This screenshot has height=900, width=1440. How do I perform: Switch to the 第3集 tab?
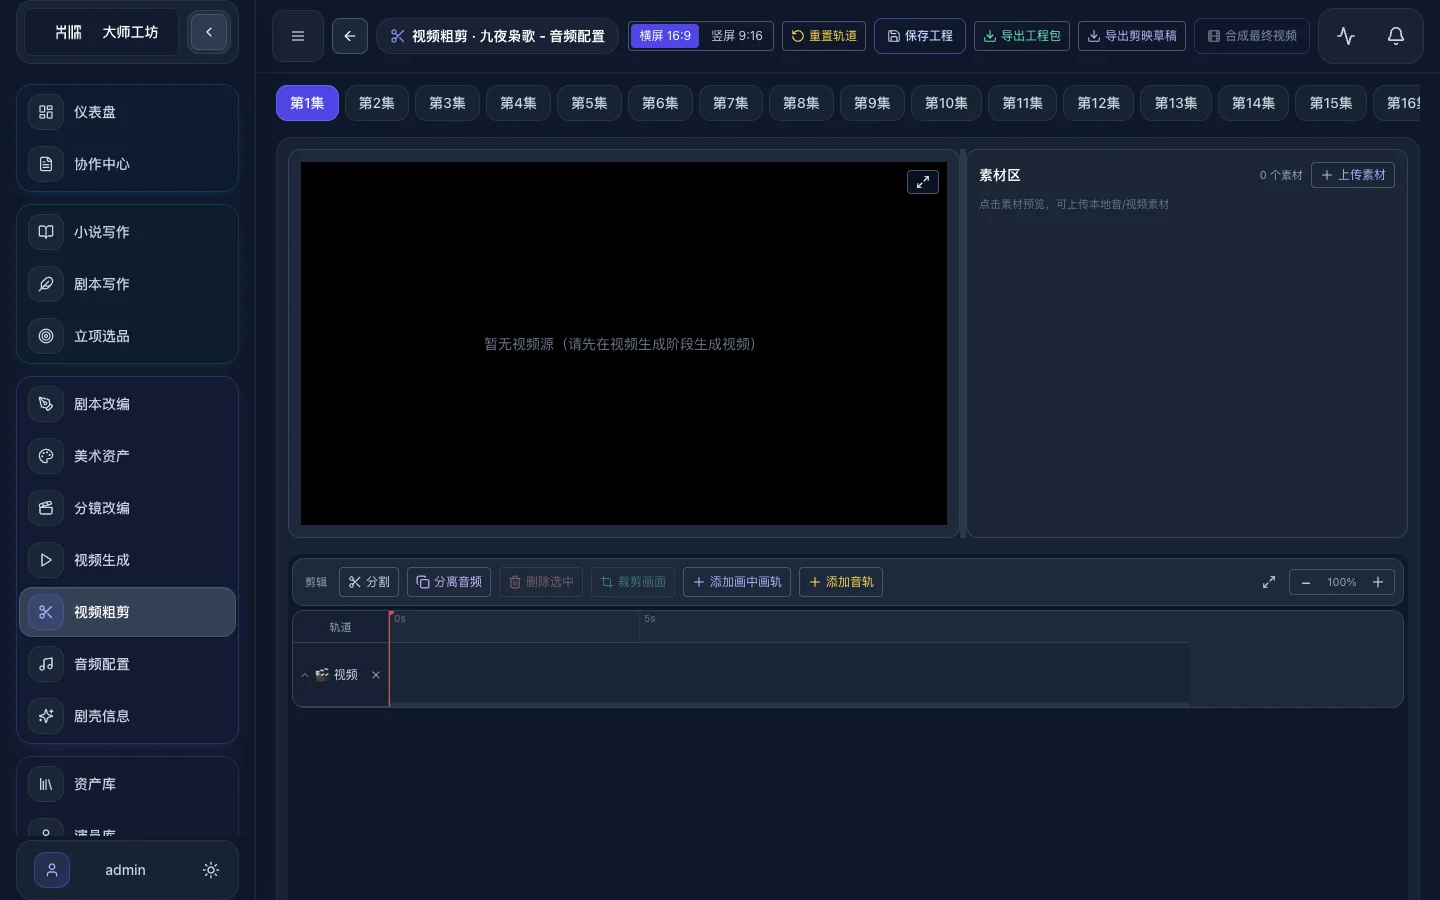[x=447, y=103]
